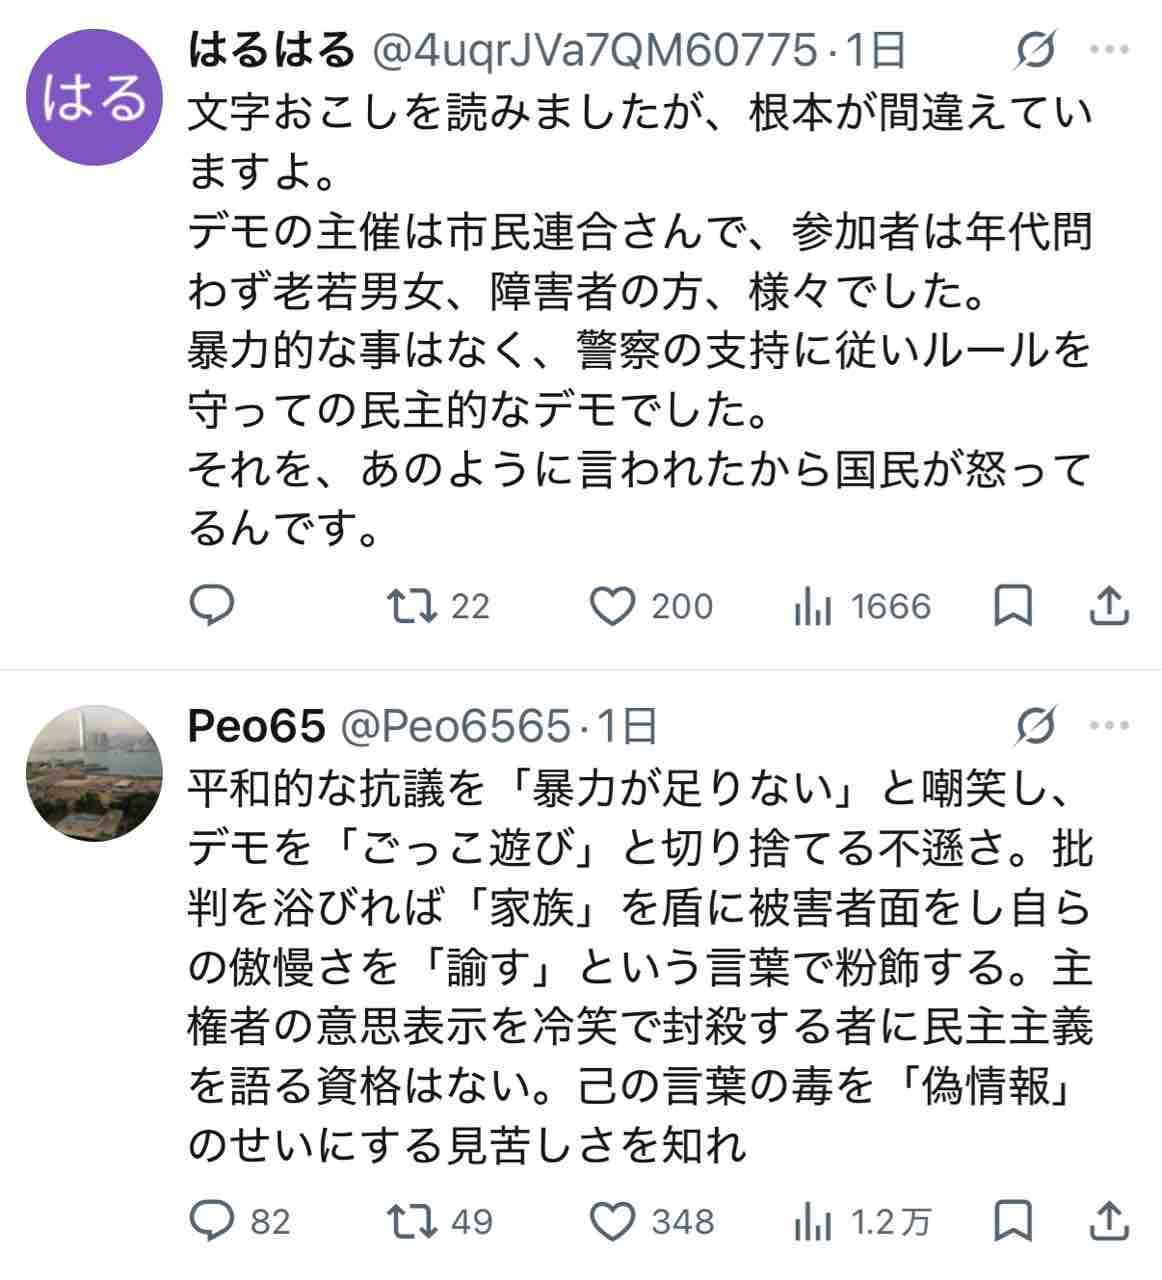Repost はるはる's post with 22 reposts

[x=438, y=606]
